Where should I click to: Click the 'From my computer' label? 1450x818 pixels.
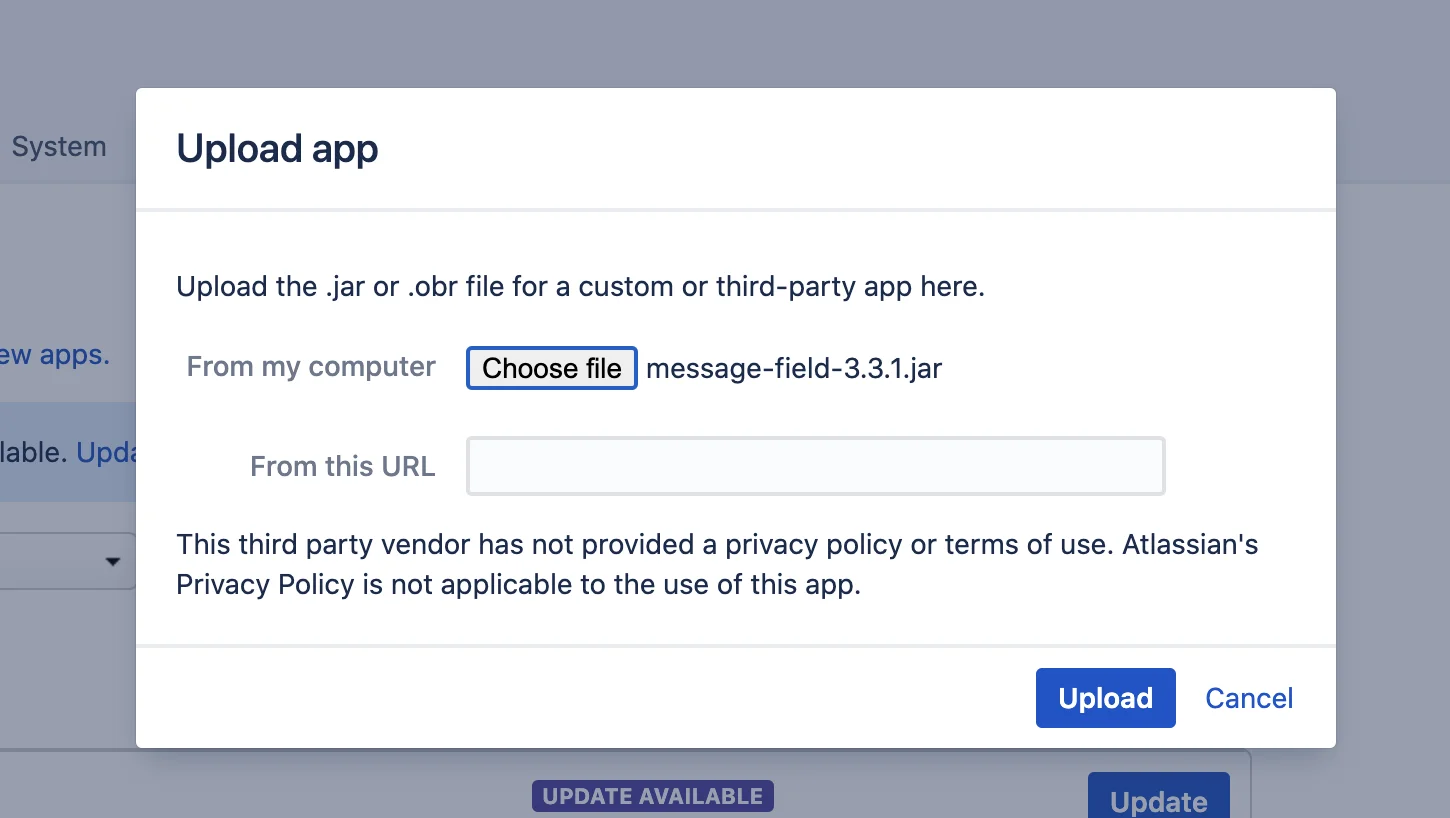(311, 367)
